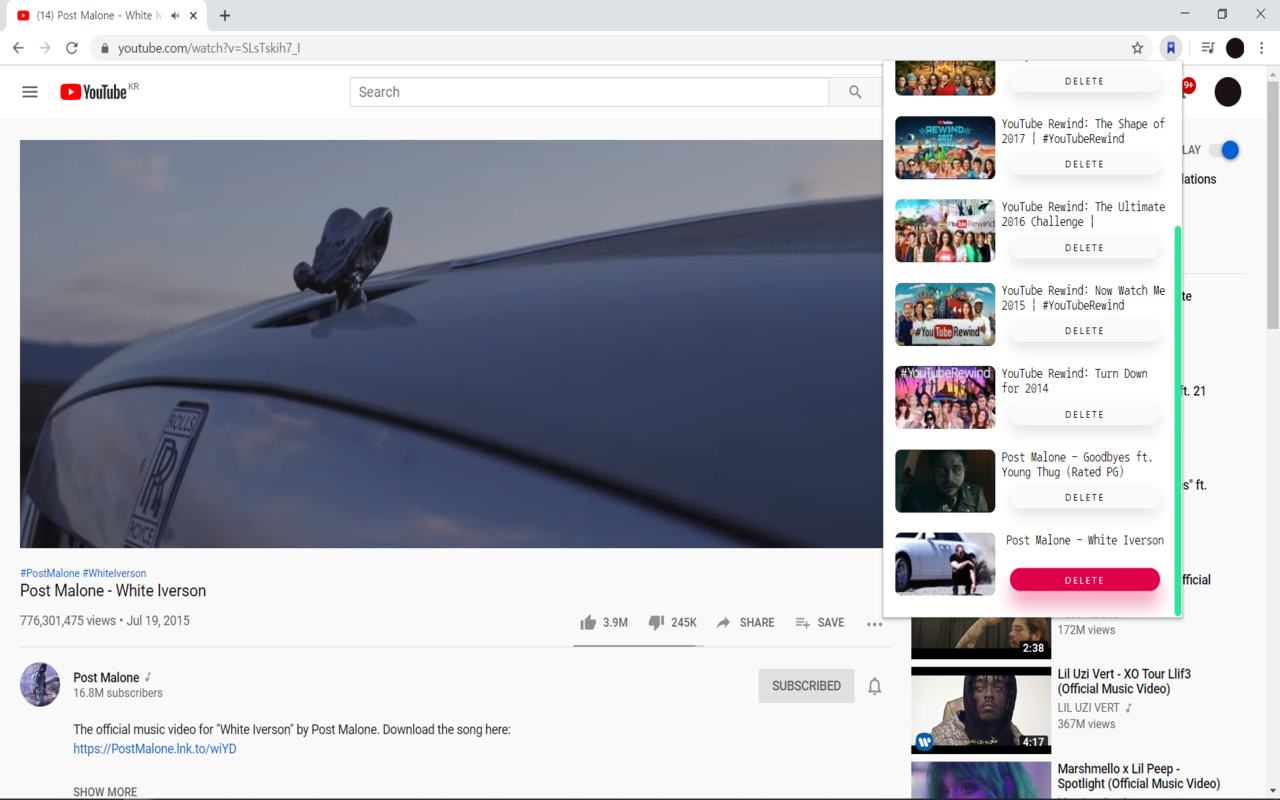The height and width of the screenshot is (800, 1280).
Task: Click the browser back arrow
Action: (18, 47)
